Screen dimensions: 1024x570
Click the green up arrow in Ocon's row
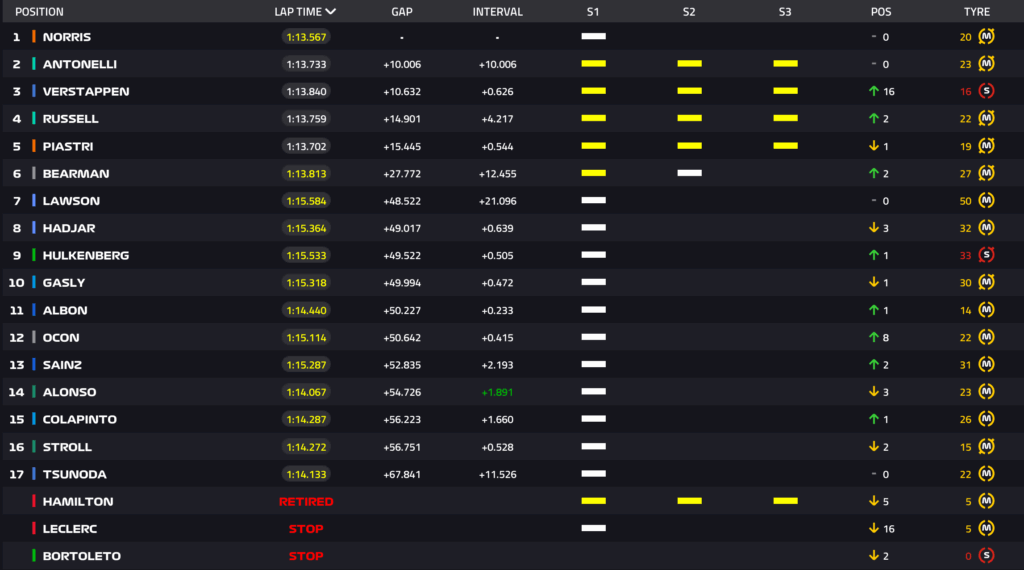873,337
